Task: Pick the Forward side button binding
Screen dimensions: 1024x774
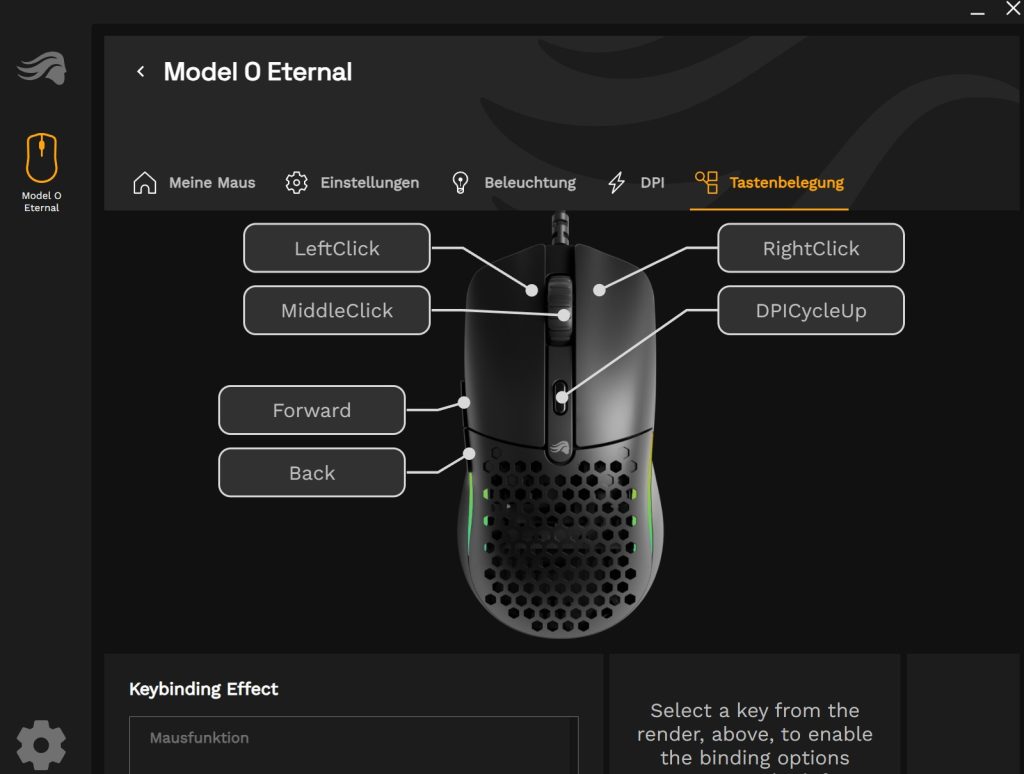Action: point(312,410)
